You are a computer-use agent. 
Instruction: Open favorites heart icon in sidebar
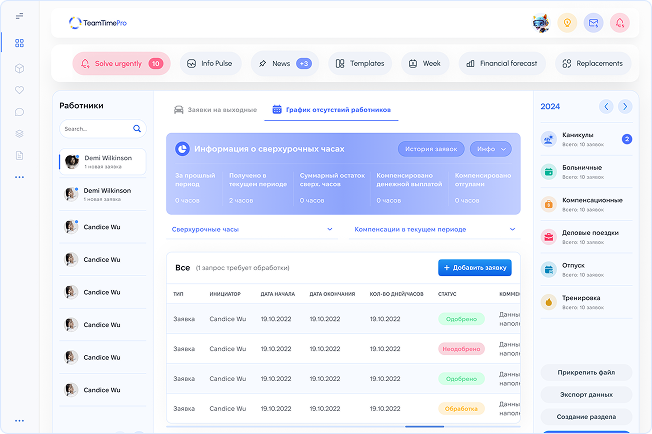(19, 90)
